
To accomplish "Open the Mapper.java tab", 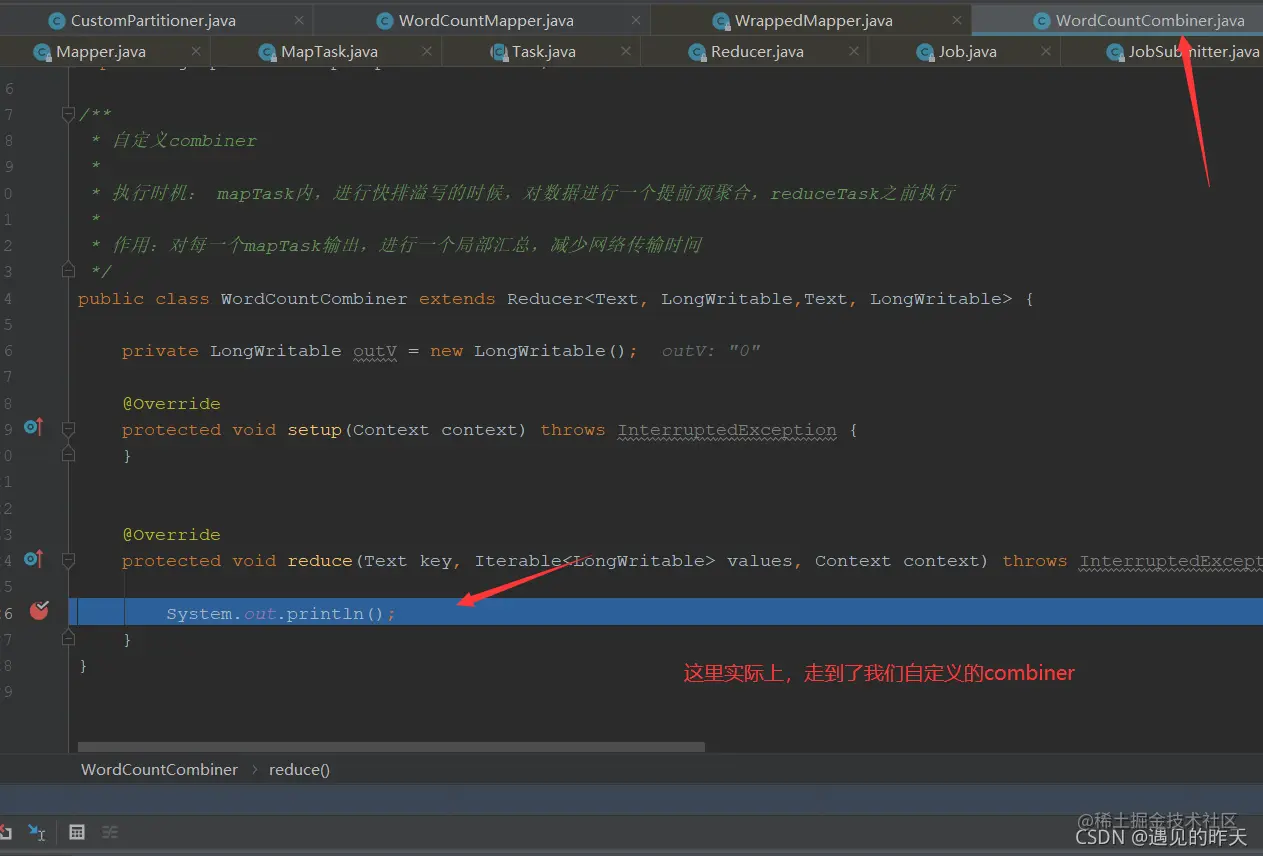I will coord(101,52).
